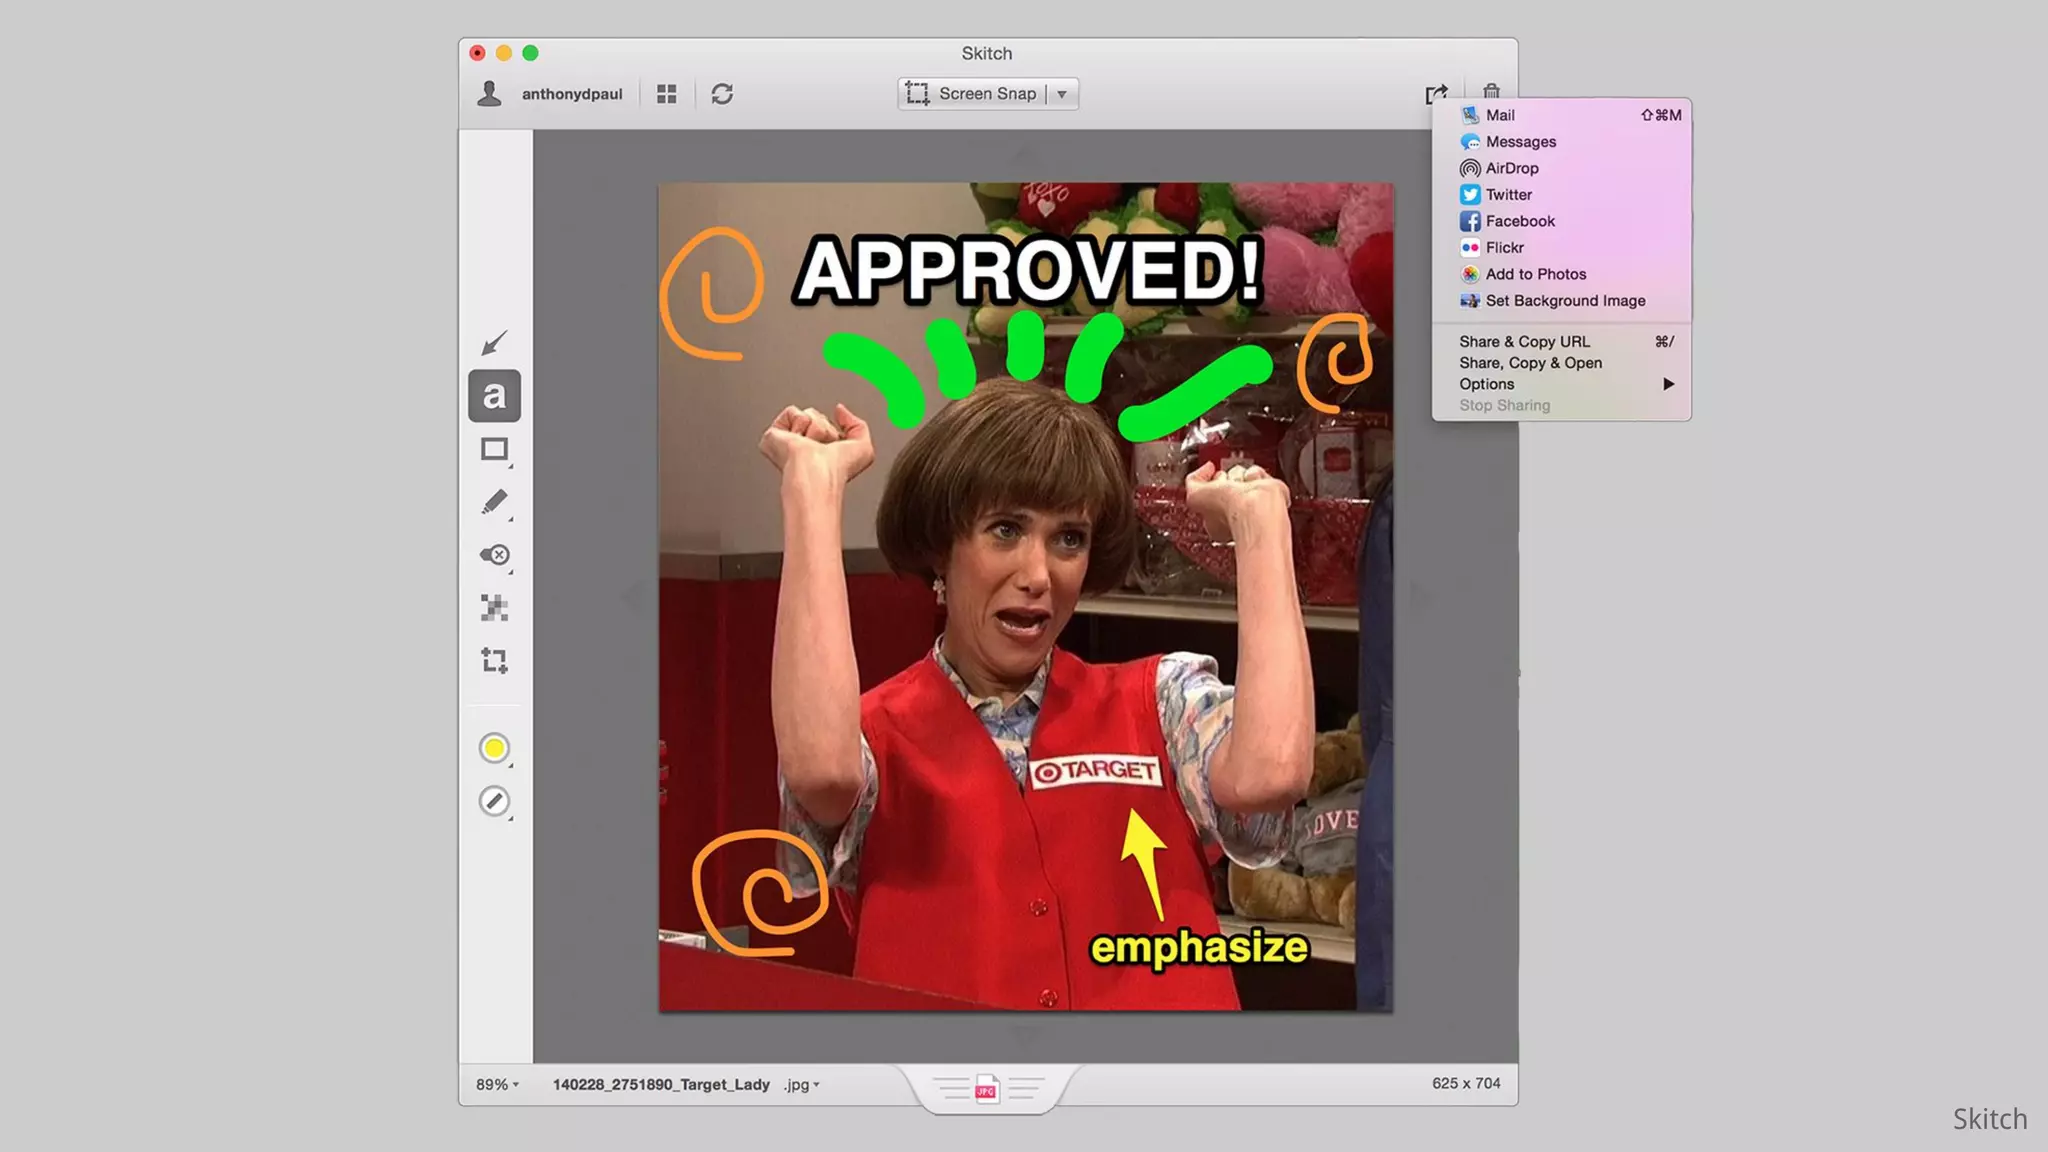Click the Sync refresh icon
The image size is (2048, 1152).
722,94
